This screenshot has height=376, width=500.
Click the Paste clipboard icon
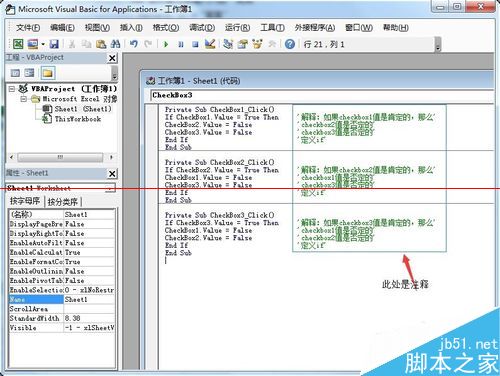pos(101,44)
